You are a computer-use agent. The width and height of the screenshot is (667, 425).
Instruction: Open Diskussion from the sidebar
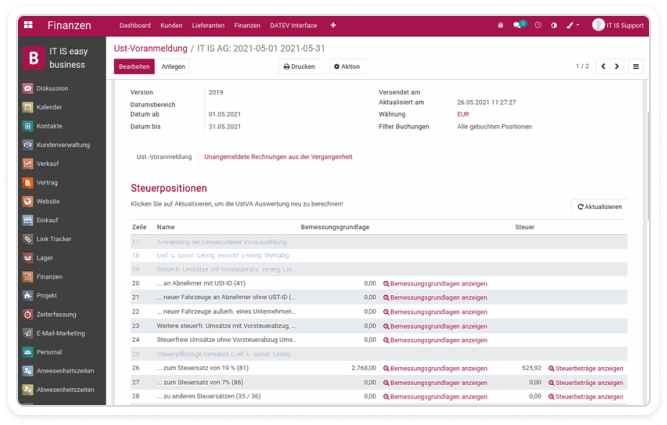(x=51, y=89)
